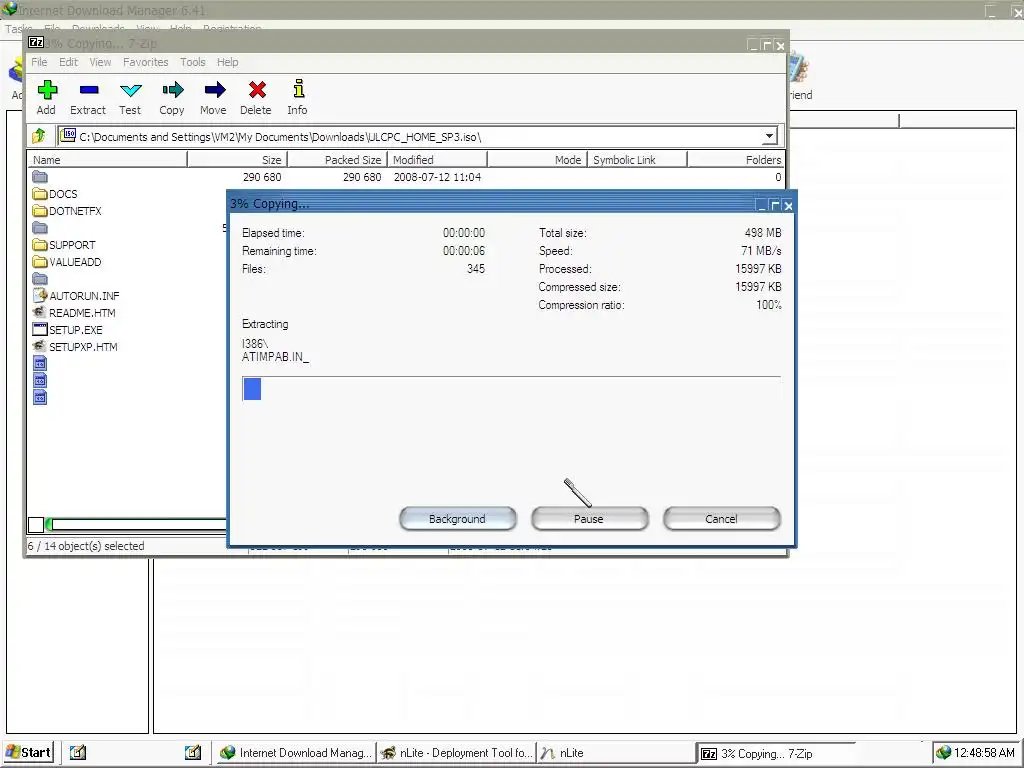1024x768 pixels.
Task: Select the AUTORUN.INF file icon
Action: point(40,295)
